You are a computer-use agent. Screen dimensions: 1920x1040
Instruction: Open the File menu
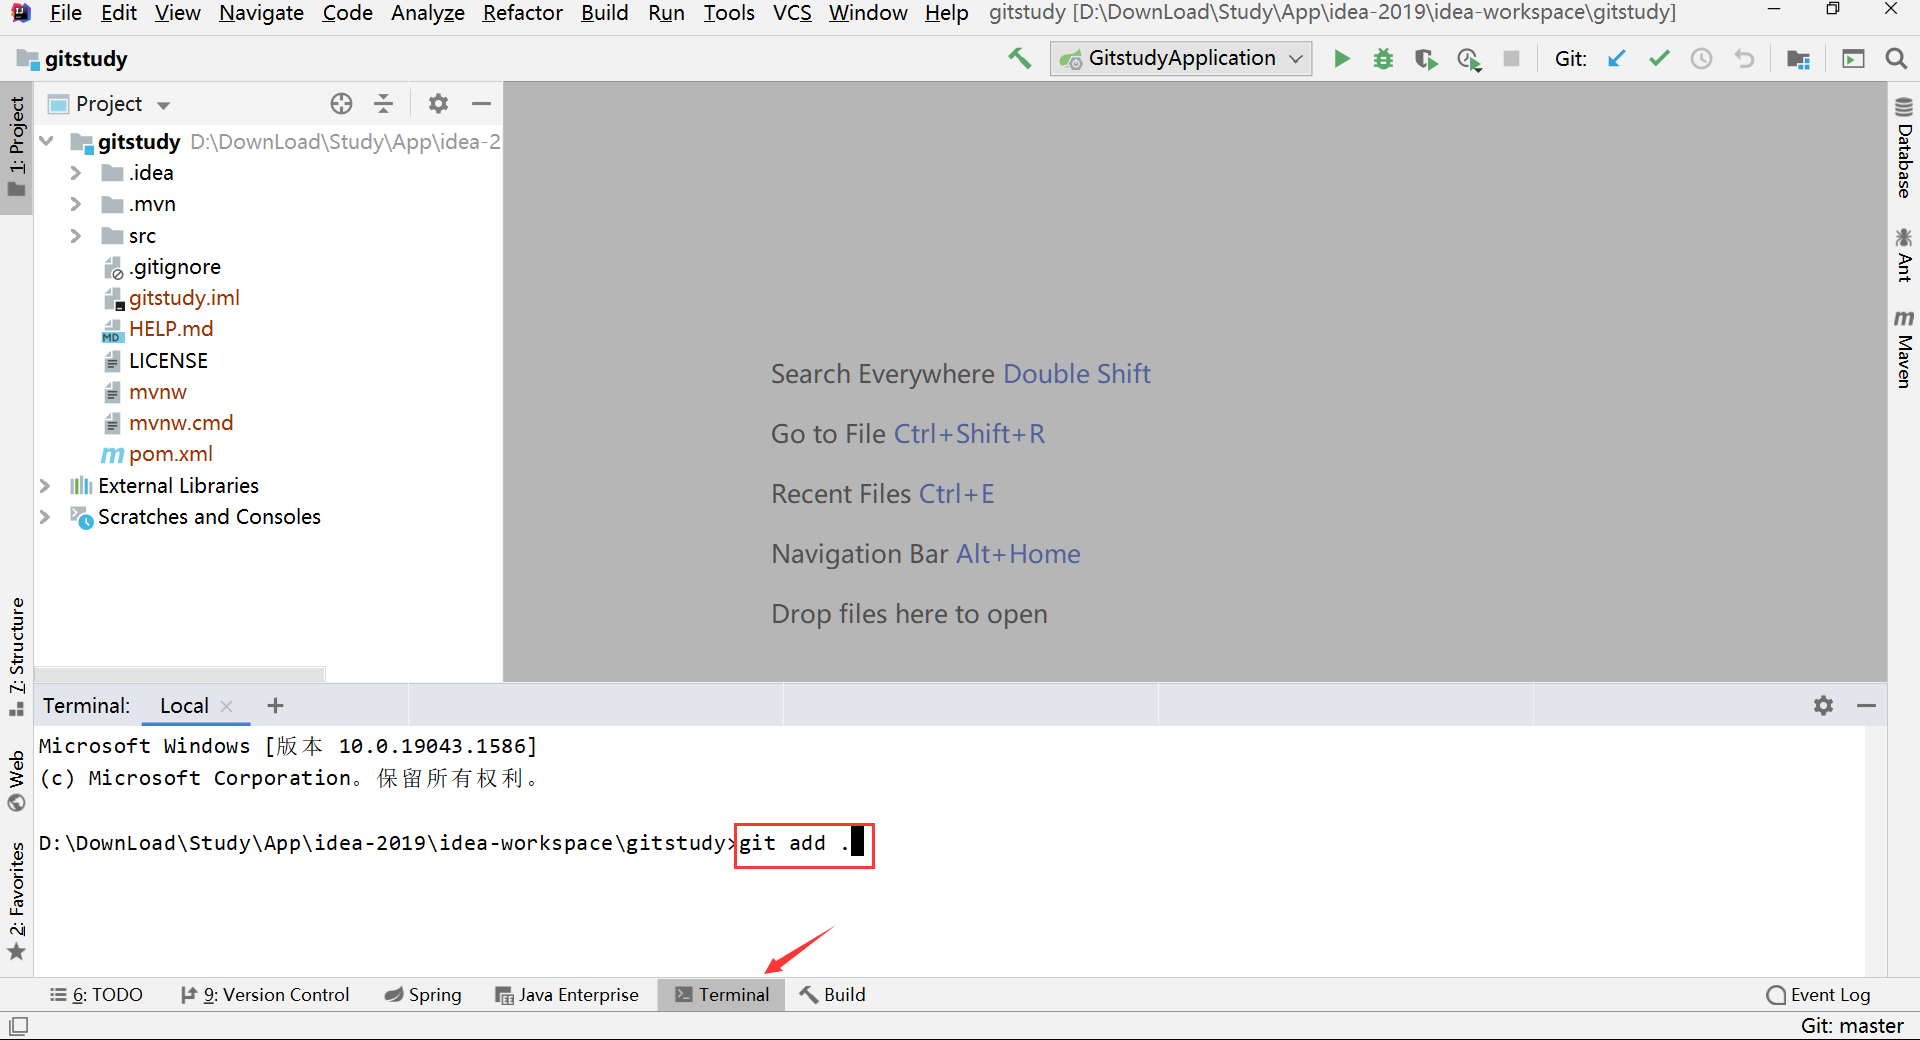65,13
